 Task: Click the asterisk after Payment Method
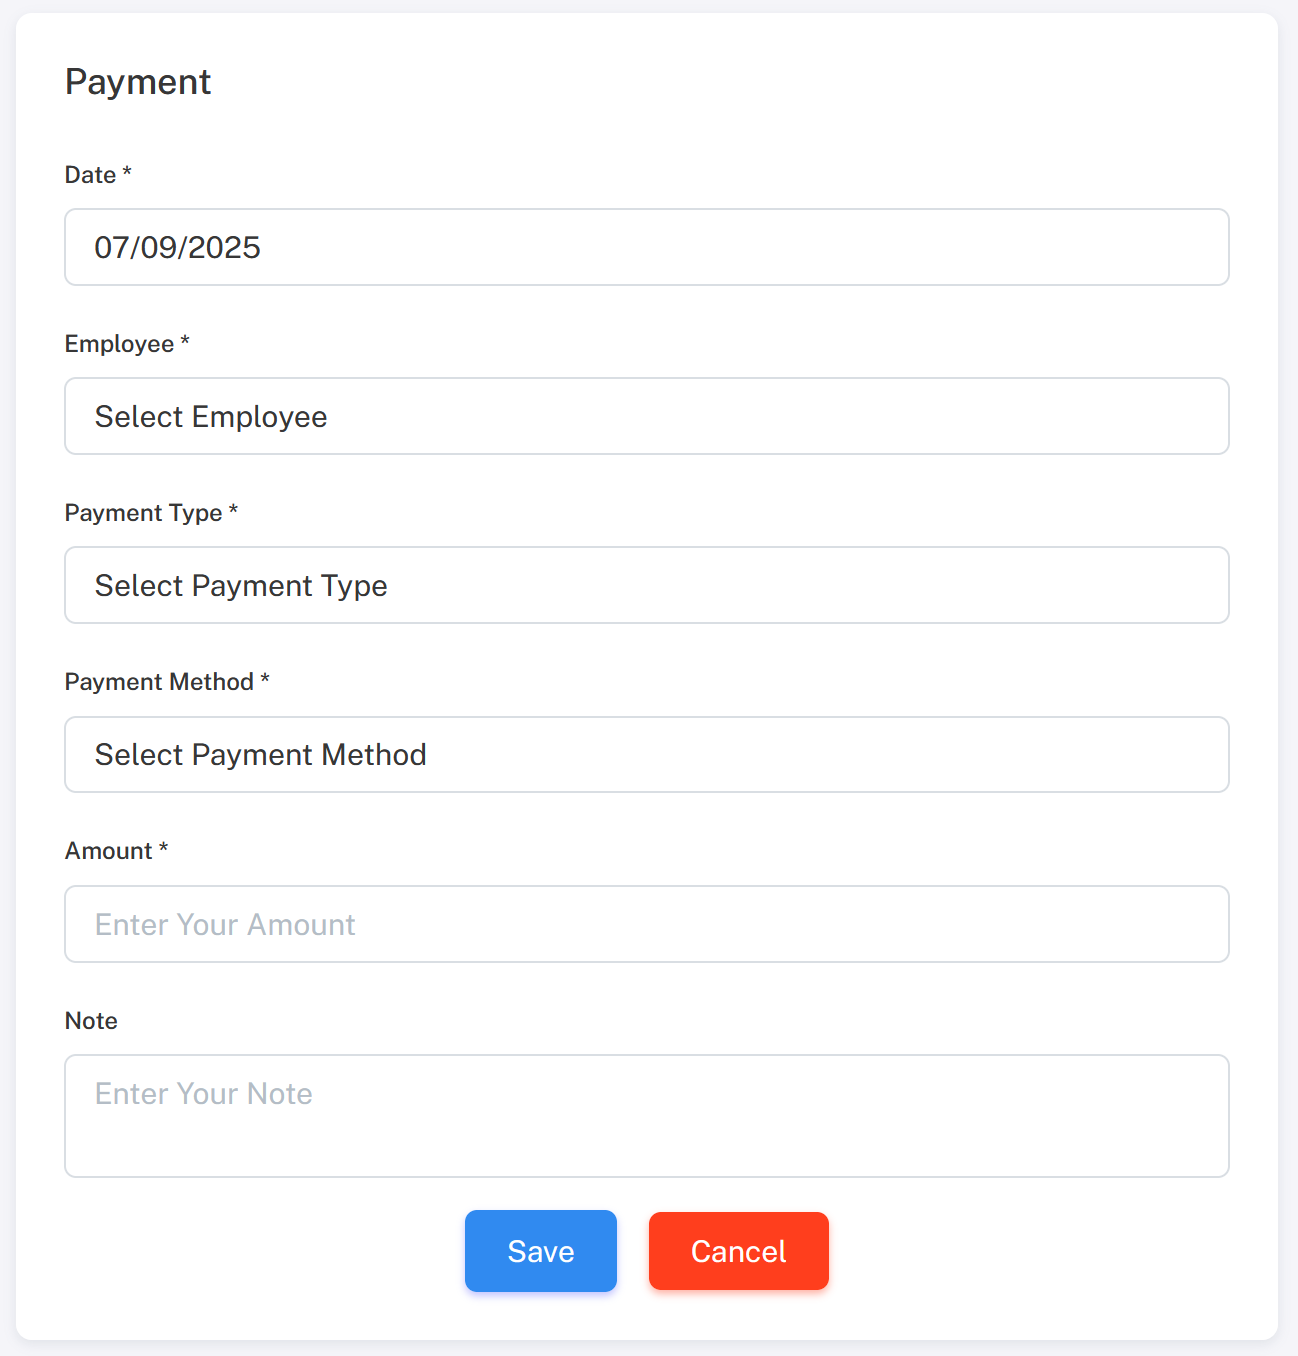pos(265,679)
